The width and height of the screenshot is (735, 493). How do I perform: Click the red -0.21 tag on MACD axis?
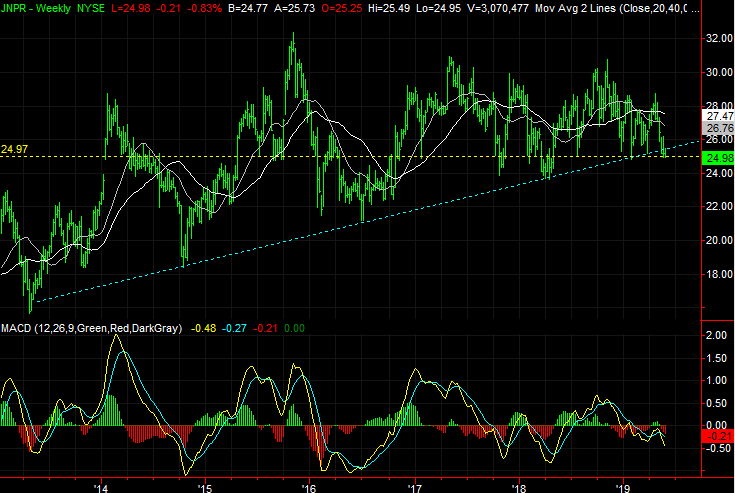719,436
